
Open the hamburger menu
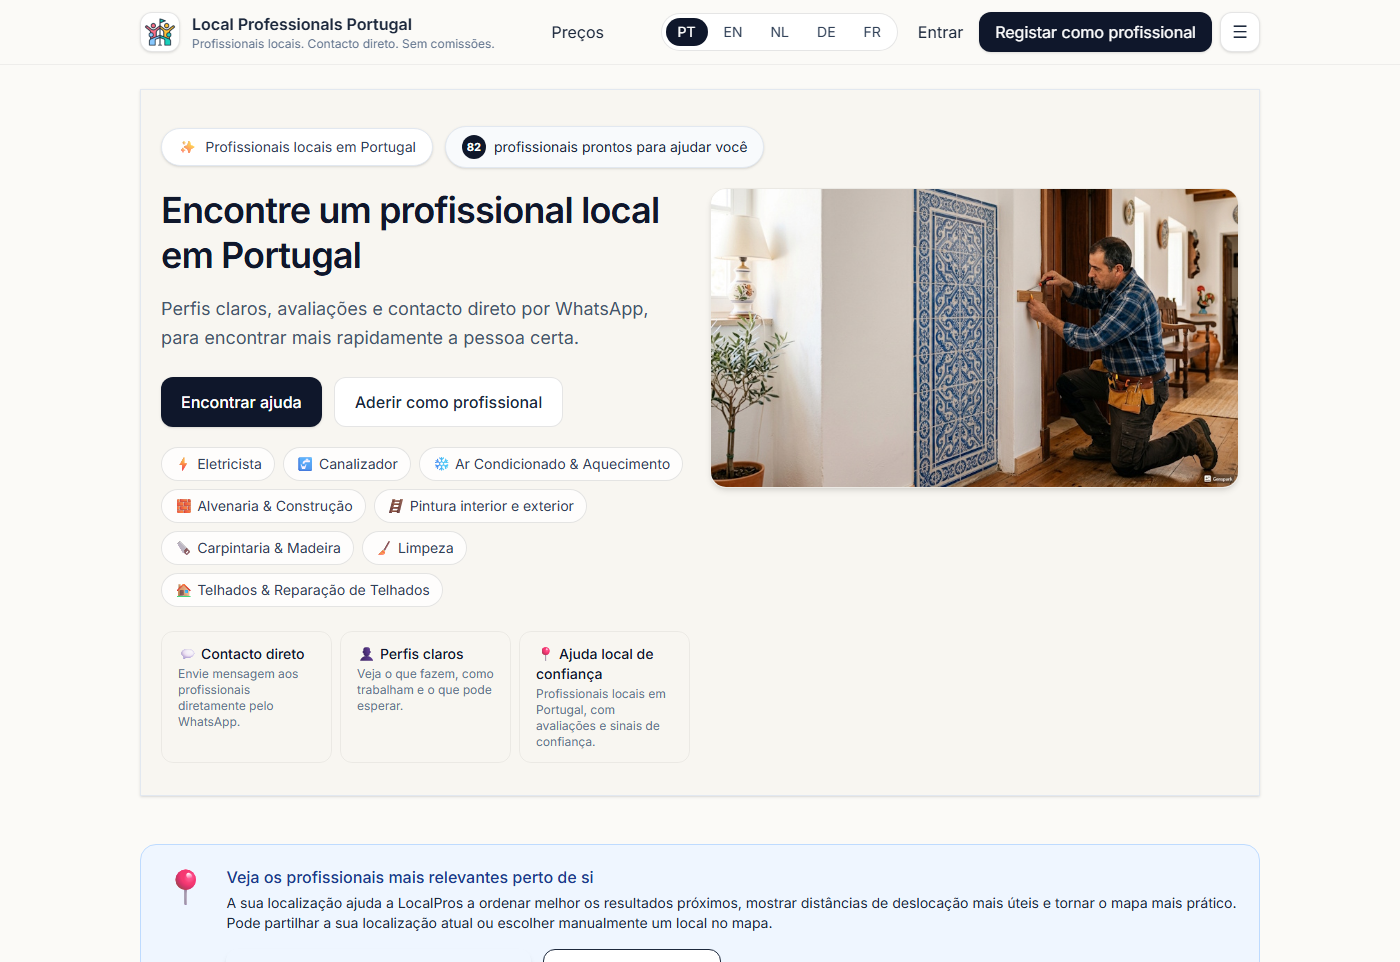tap(1240, 32)
